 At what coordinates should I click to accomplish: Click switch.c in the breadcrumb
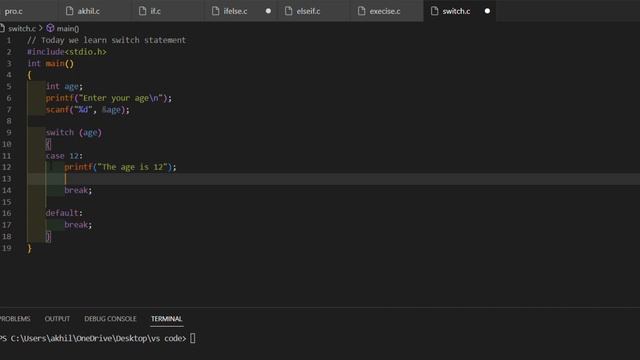[x=22, y=29]
